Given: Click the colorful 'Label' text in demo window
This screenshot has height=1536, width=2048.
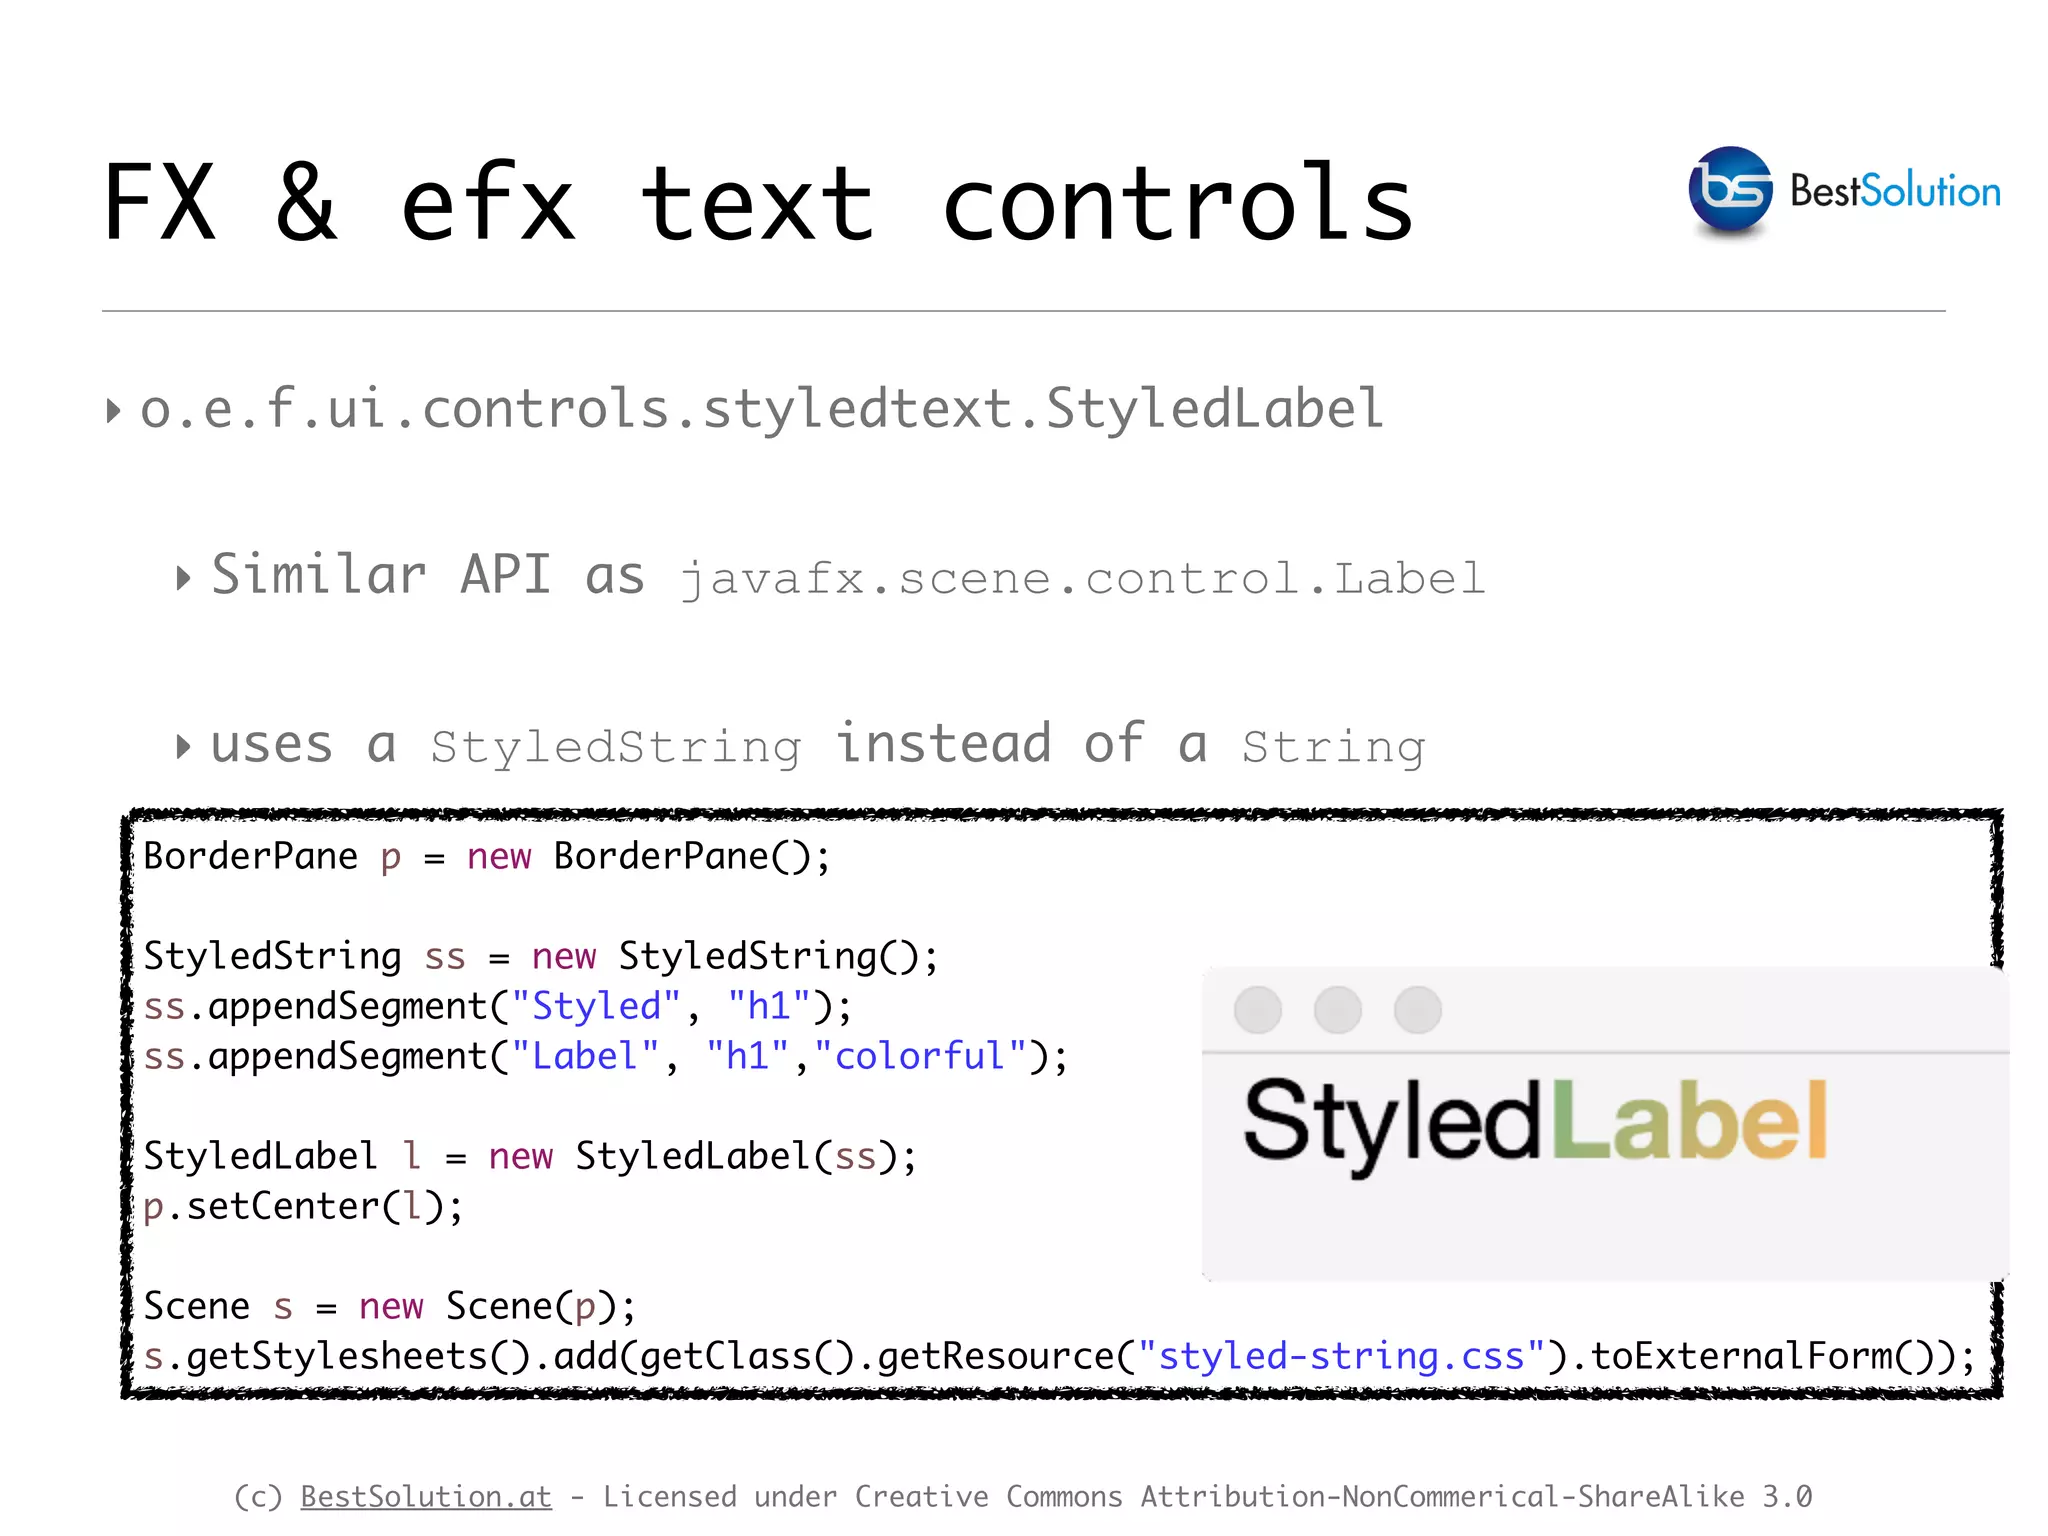Looking at the screenshot, I should coord(1691,1120).
